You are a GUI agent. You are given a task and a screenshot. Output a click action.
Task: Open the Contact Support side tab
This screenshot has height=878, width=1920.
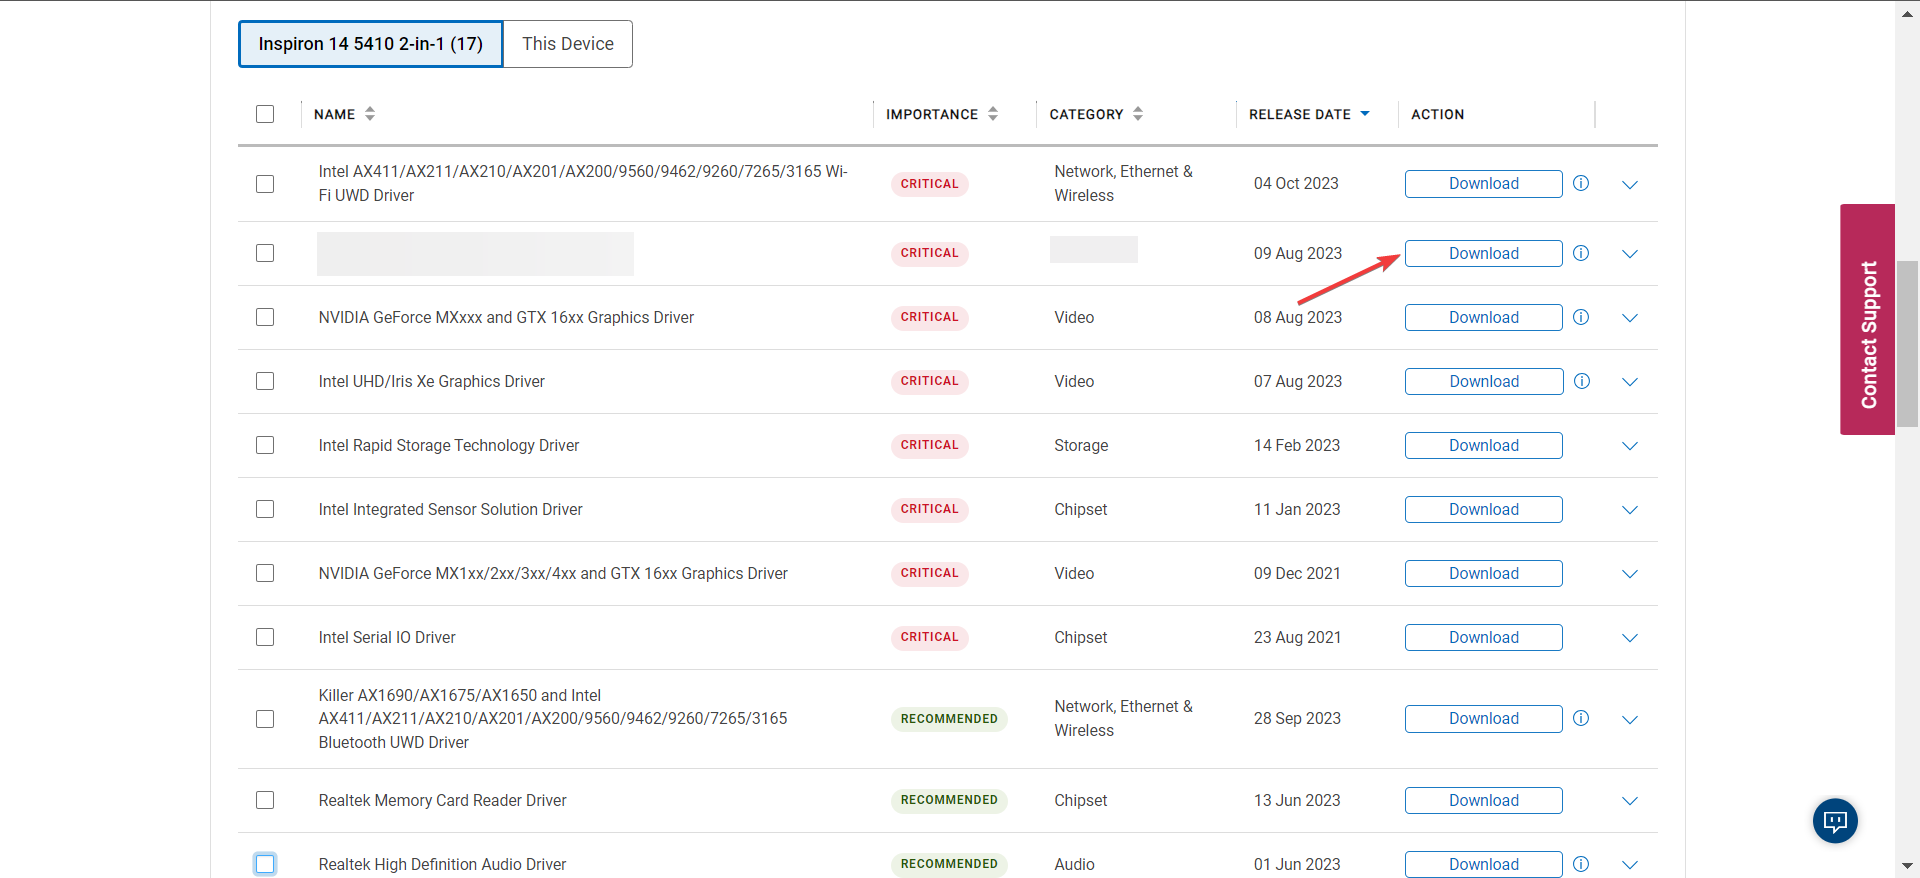click(x=1868, y=320)
